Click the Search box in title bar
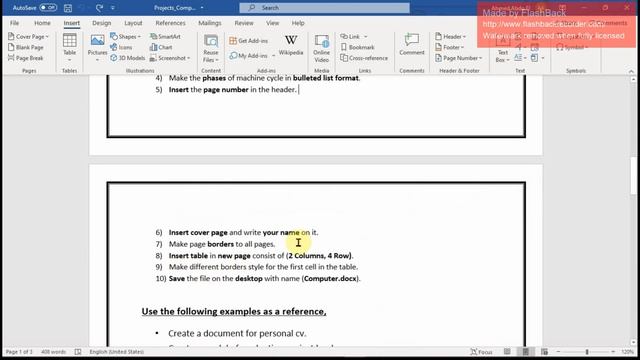The image size is (640, 360). [x=324, y=8]
